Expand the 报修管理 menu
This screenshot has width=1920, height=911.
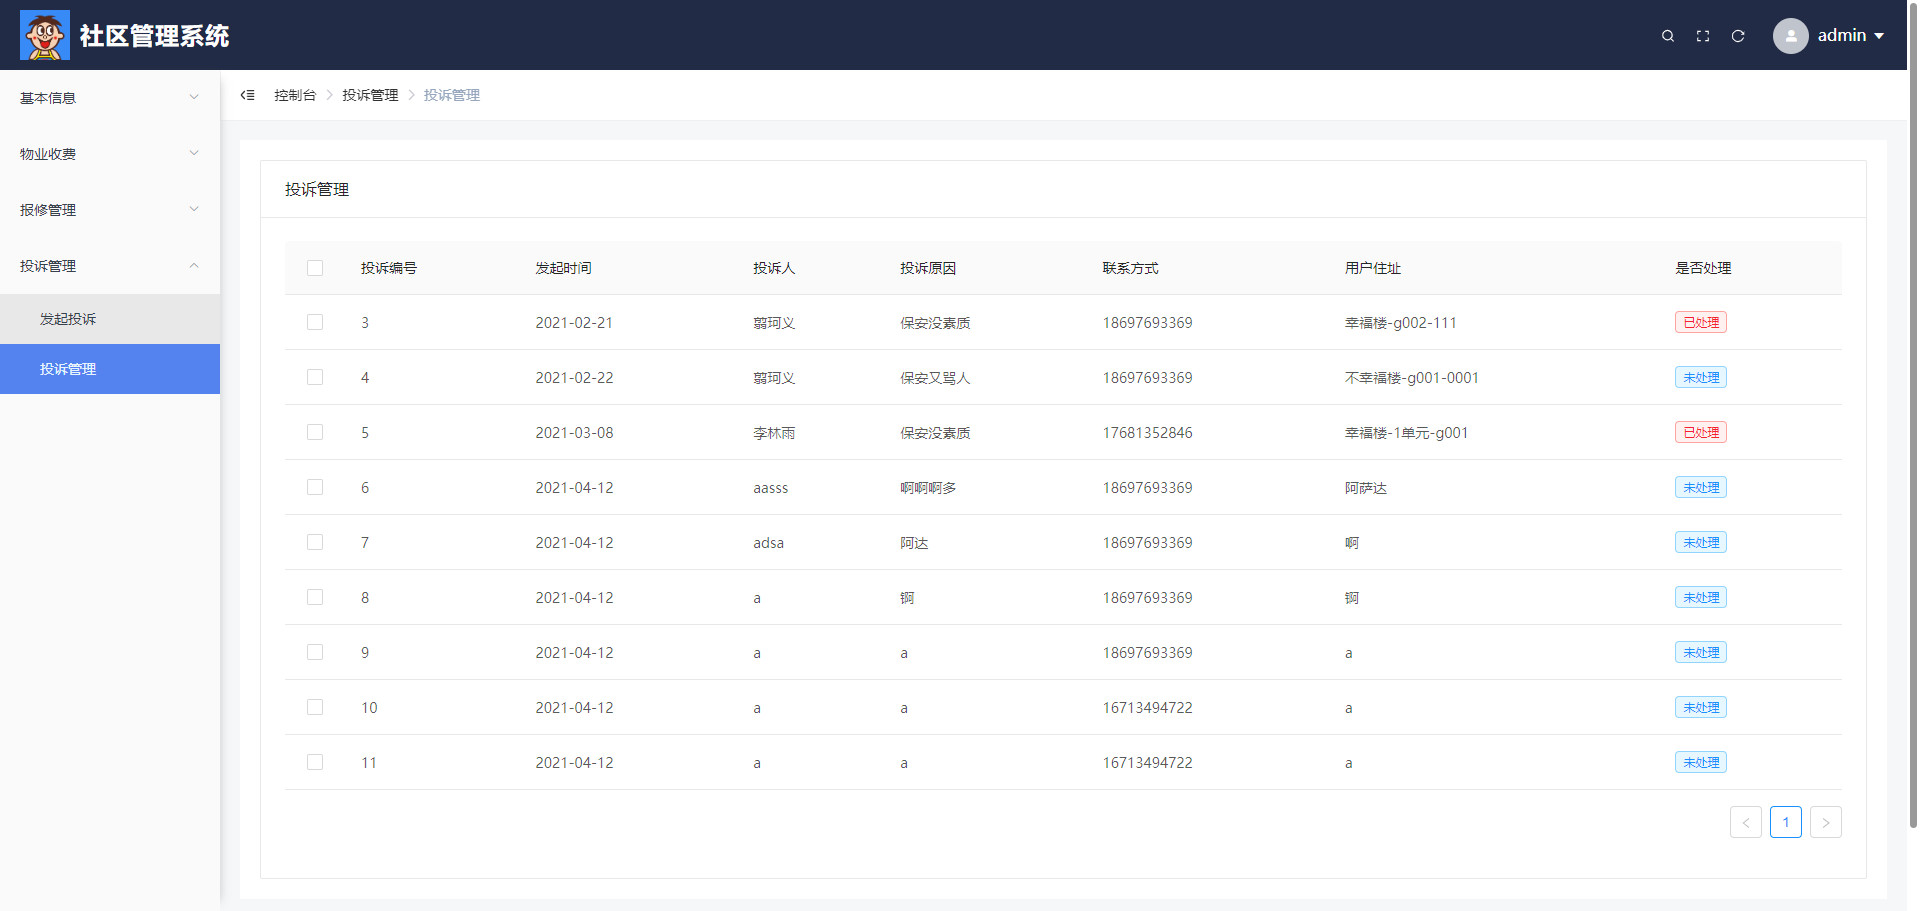point(110,210)
